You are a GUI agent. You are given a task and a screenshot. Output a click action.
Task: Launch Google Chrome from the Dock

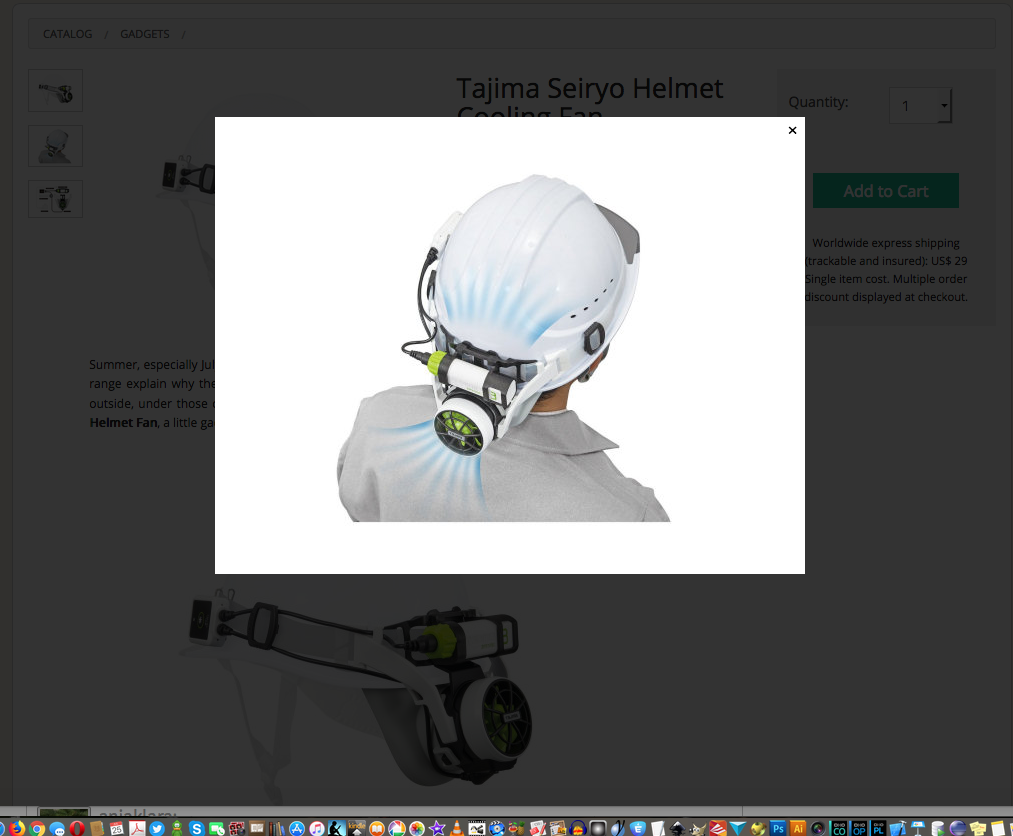point(37,828)
